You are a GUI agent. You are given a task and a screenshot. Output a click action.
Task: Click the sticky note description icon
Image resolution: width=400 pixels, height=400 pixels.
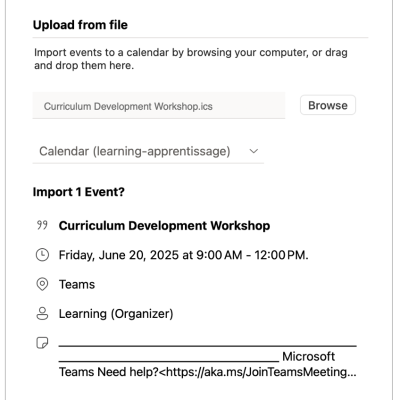point(42,343)
